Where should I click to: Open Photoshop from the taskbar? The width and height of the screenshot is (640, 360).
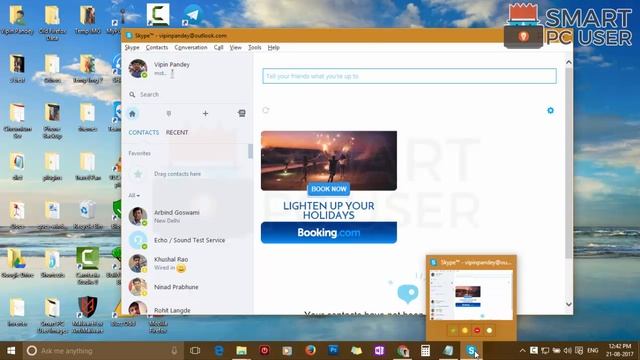tap(333, 351)
